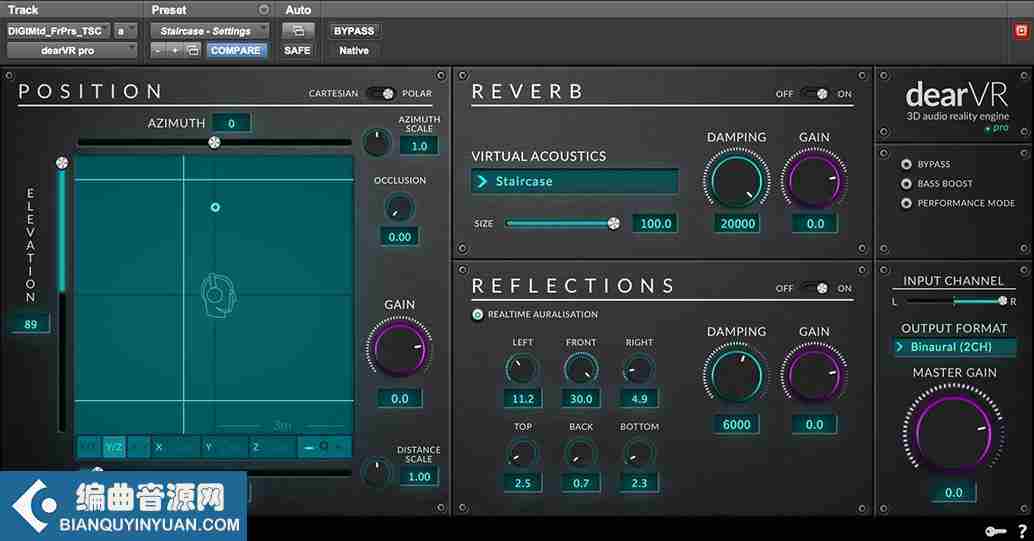Click the Elevation slider handle
The height and width of the screenshot is (541, 1034).
click(62, 162)
